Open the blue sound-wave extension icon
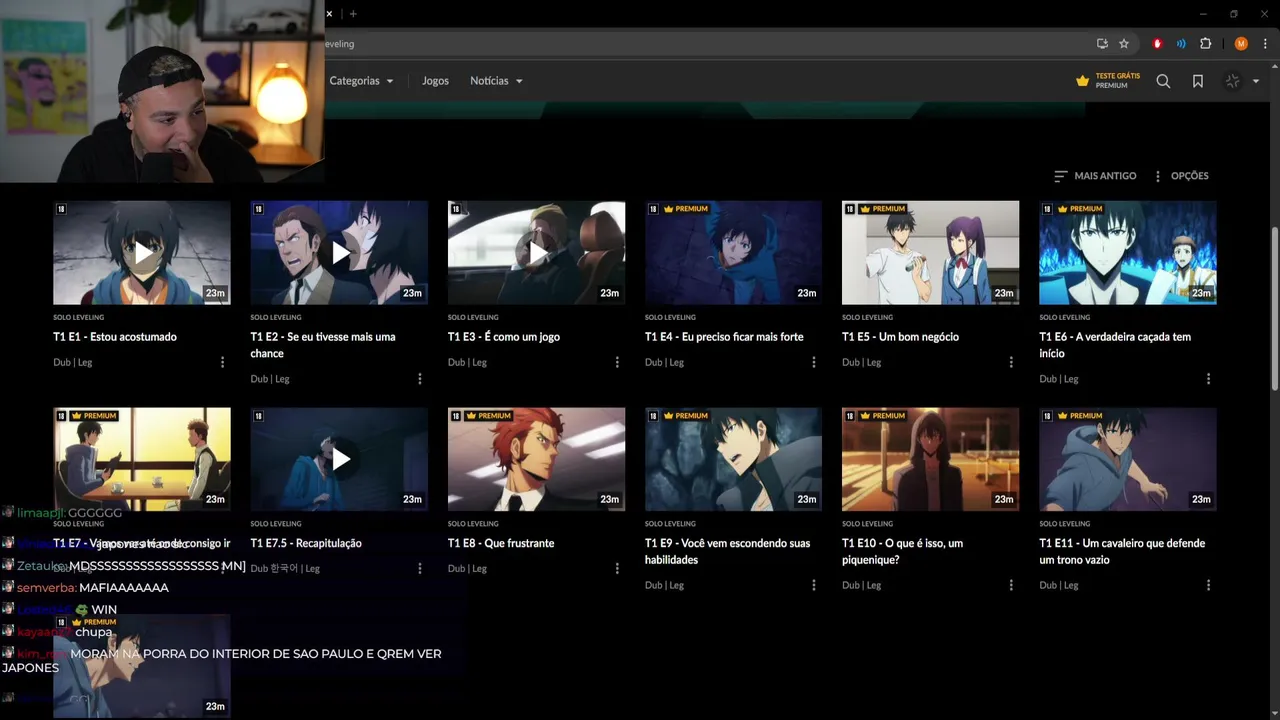The height and width of the screenshot is (720, 1280). [1181, 44]
